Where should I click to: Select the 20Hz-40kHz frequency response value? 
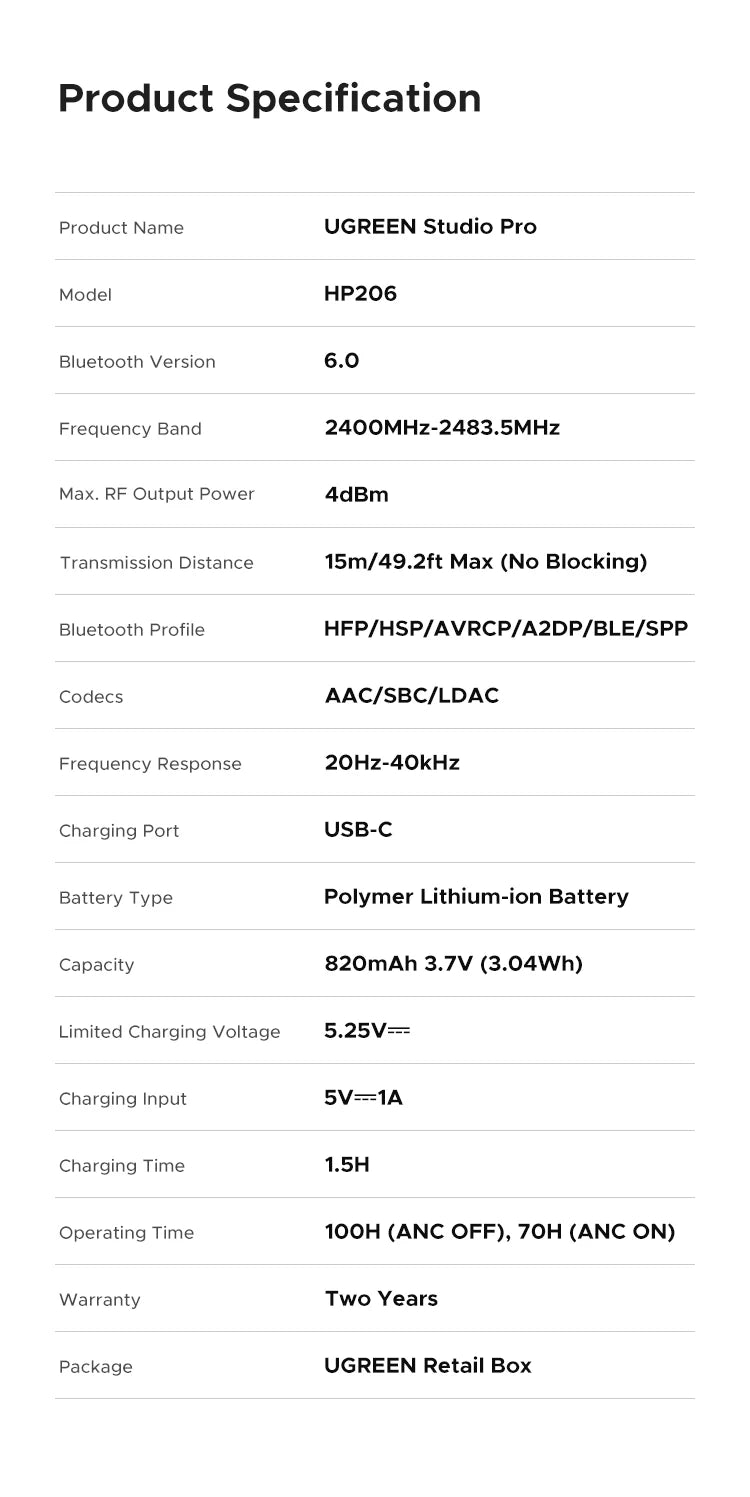tap(392, 763)
